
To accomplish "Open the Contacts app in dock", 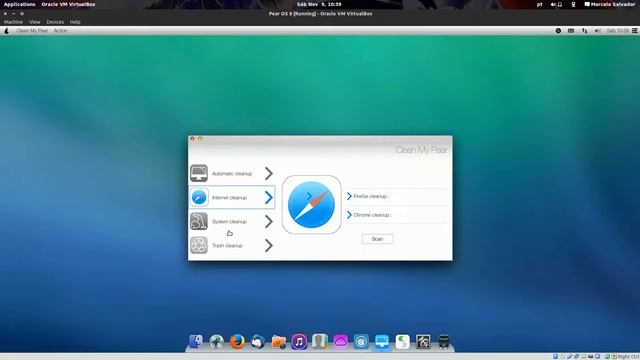I will [x=320, y=342].
